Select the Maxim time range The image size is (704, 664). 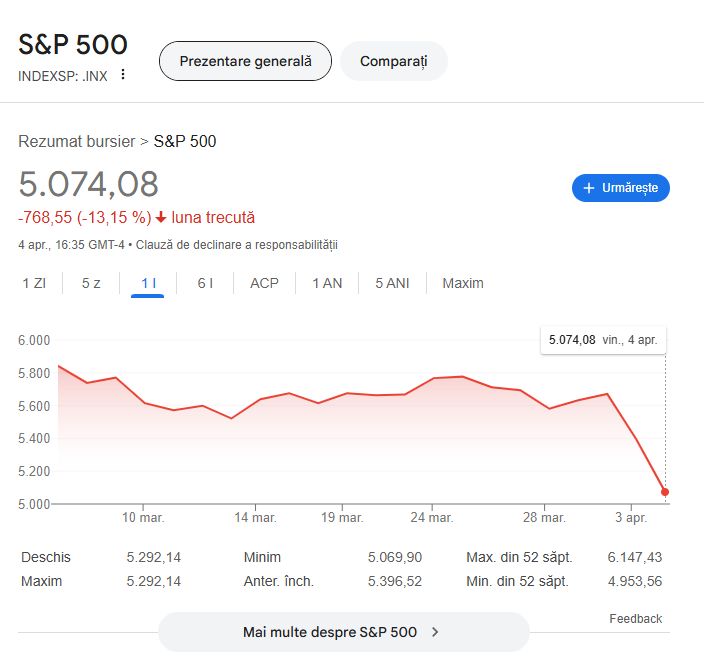pos(463,283)
